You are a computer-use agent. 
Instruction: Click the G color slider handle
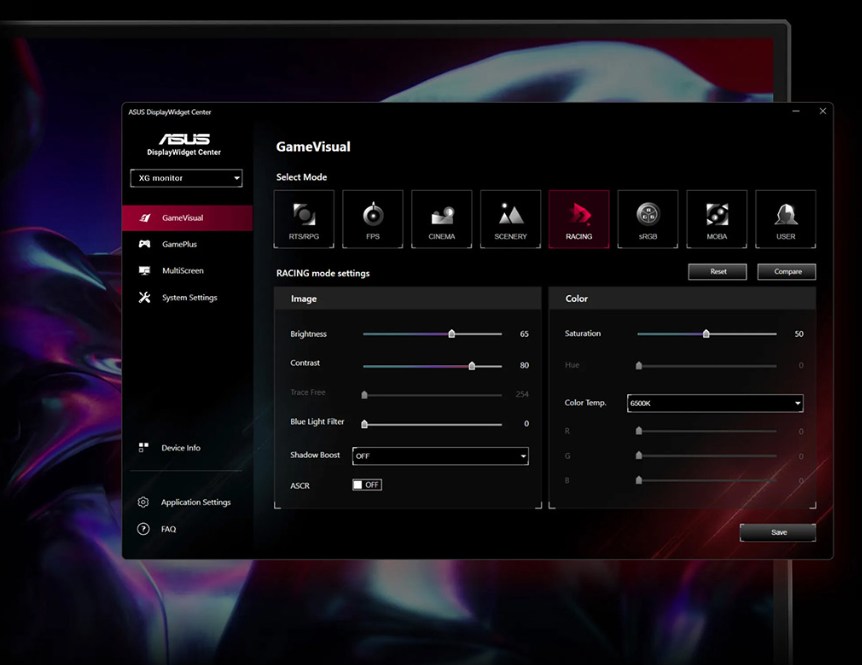639,455
